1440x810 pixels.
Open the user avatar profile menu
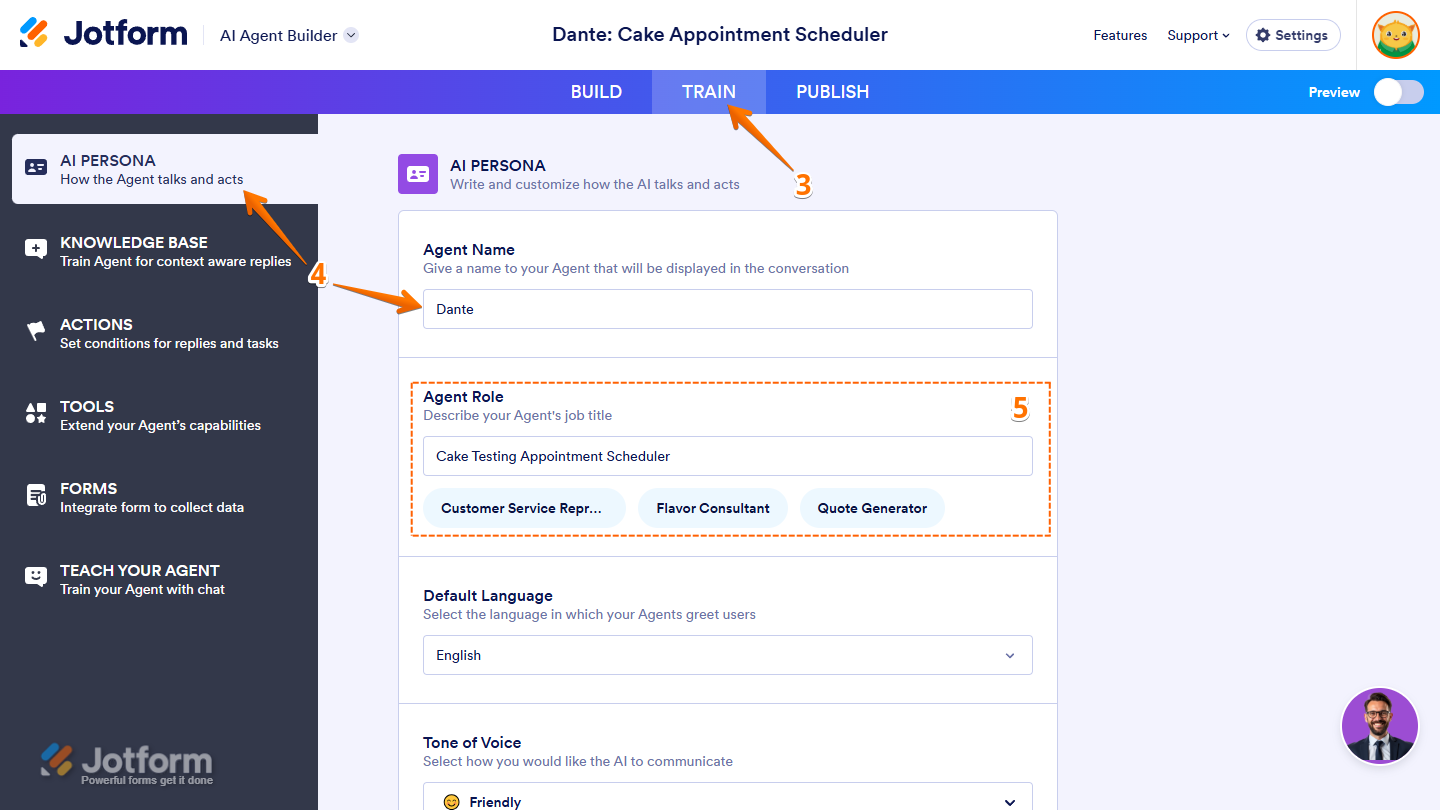pyautogui.click(x=1396, y=35)
